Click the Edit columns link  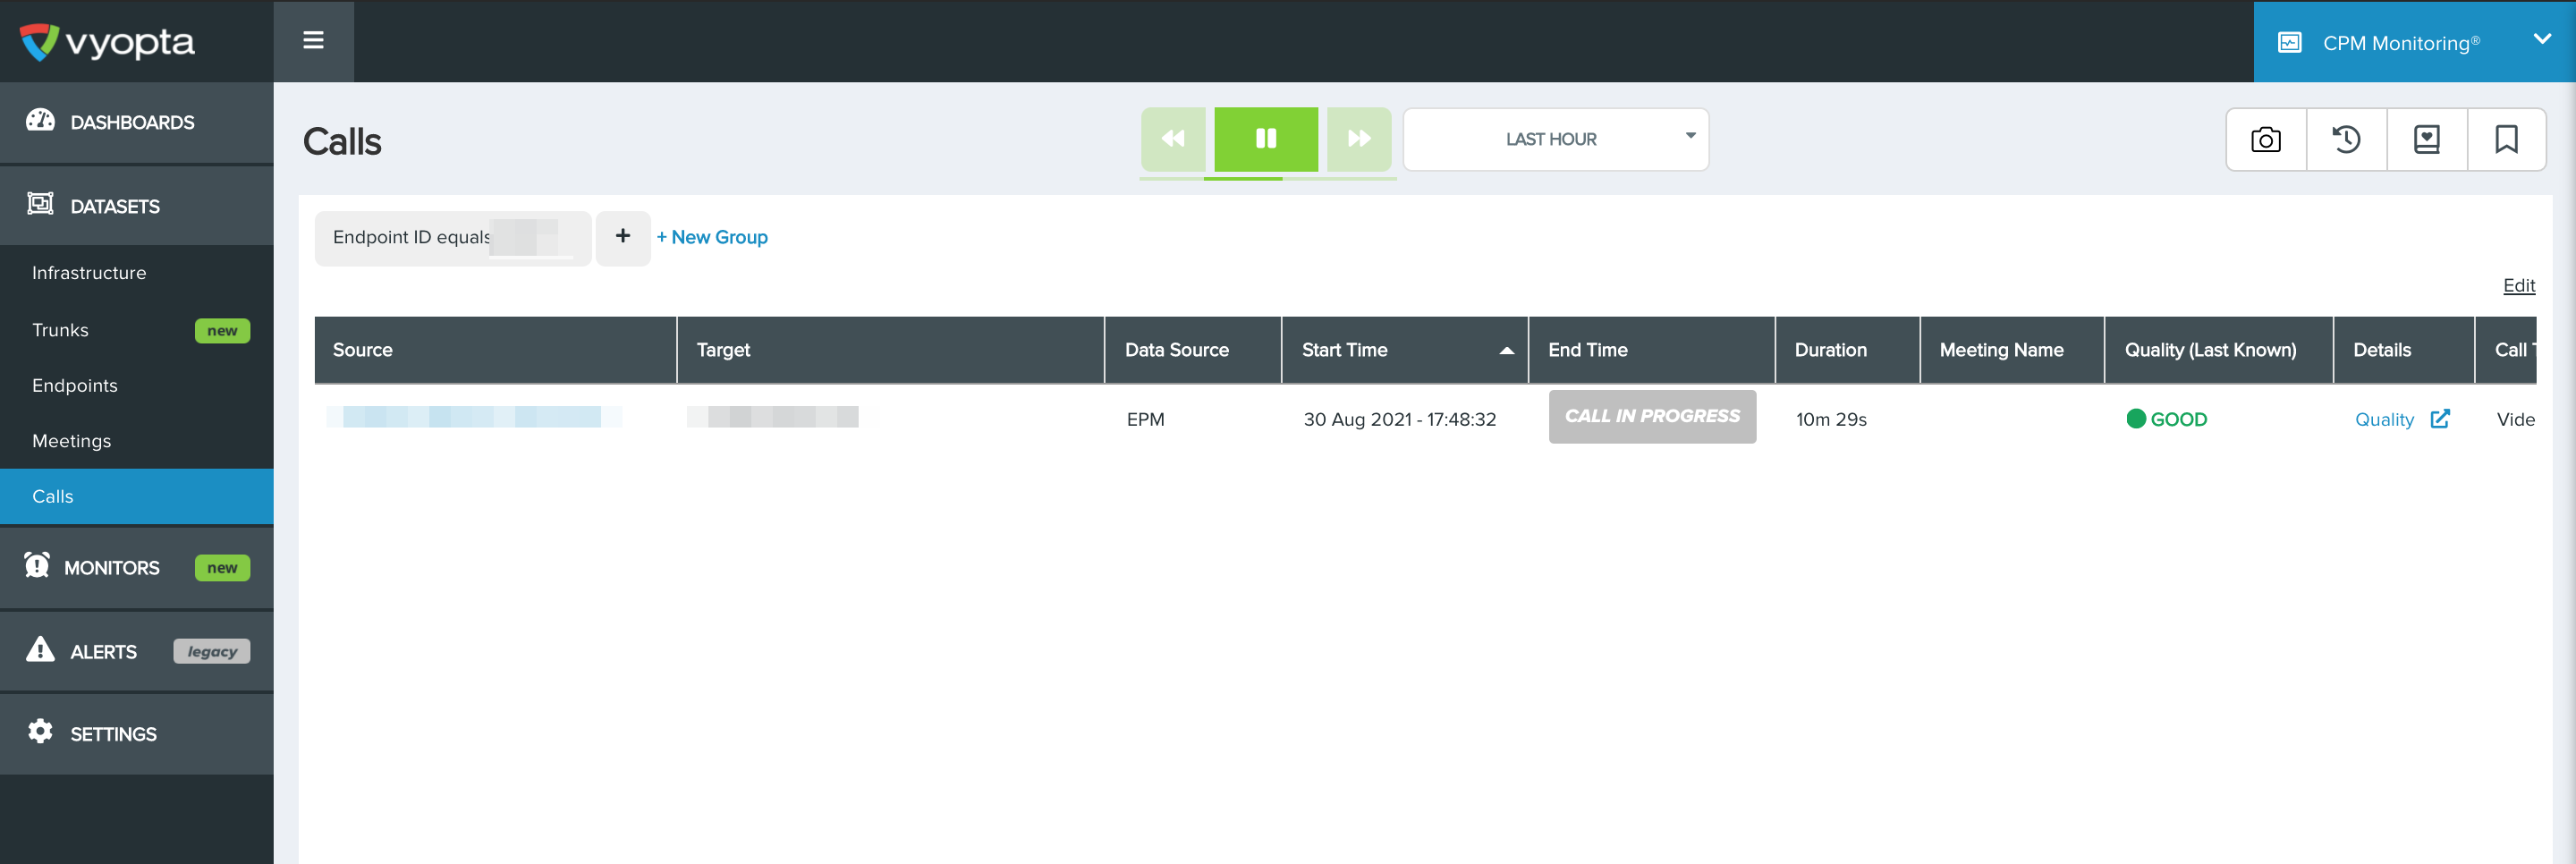(x=2518, y=286)
